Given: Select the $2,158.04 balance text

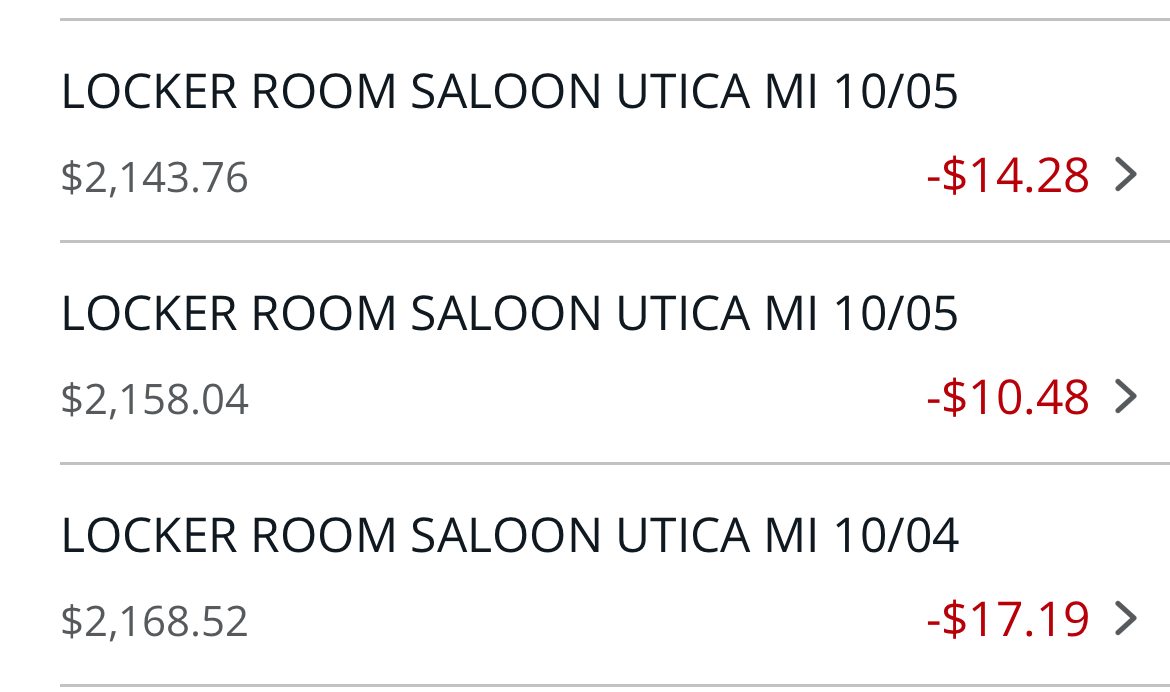Looking at the screenshot, I should [154, 400].
